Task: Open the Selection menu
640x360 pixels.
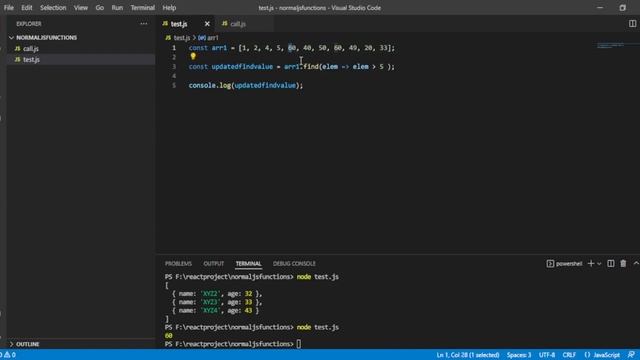Action: [53, 8]
